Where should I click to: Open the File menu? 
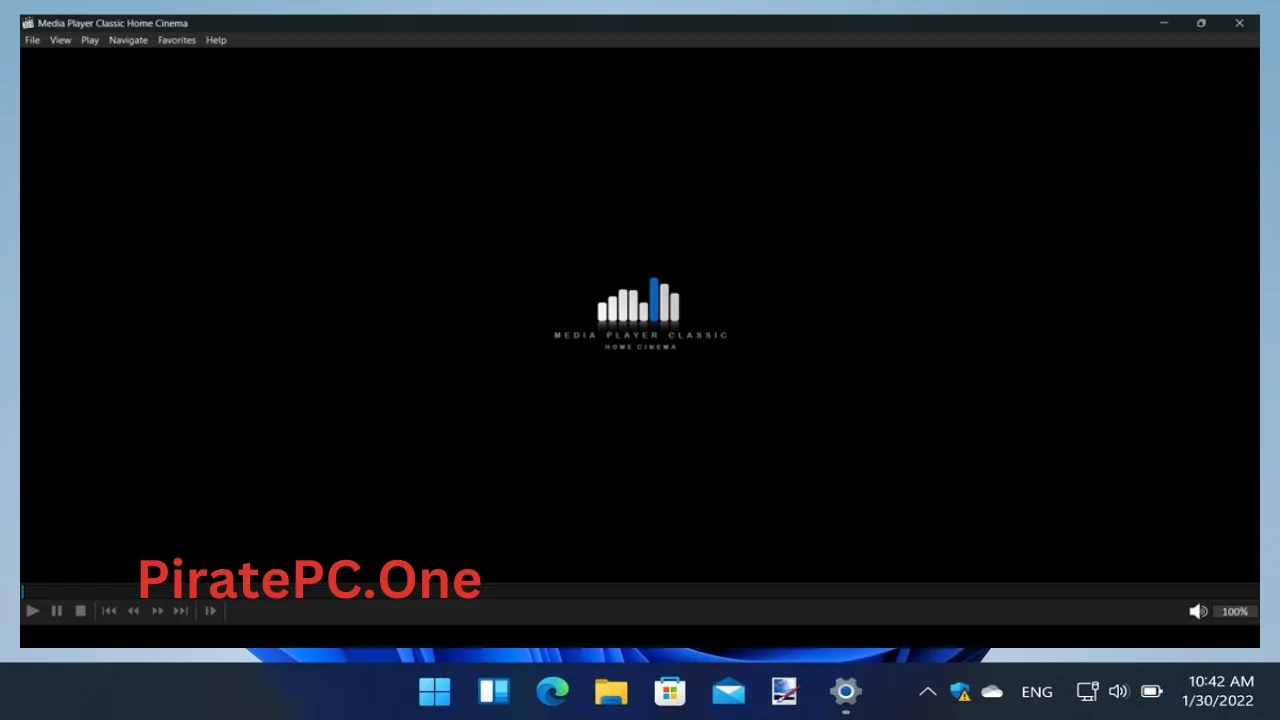(x=32, y=40)
